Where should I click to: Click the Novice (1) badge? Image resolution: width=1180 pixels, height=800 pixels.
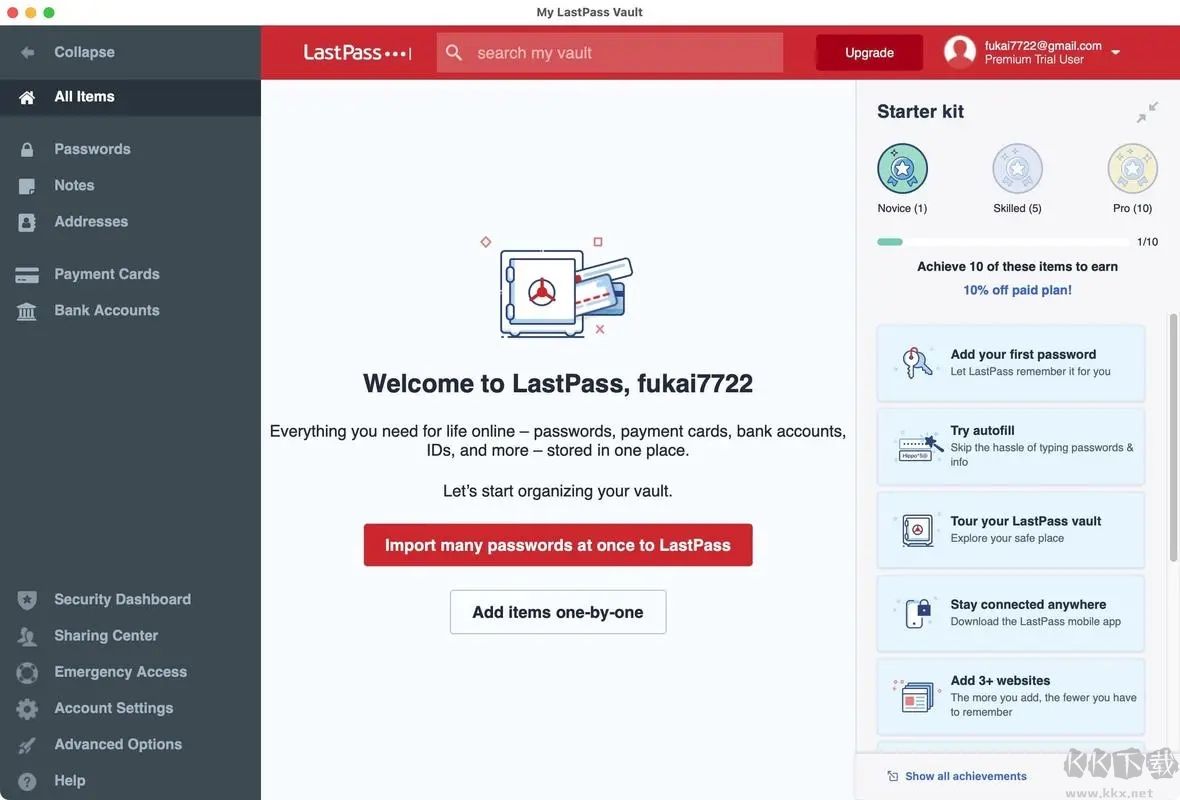902,169
